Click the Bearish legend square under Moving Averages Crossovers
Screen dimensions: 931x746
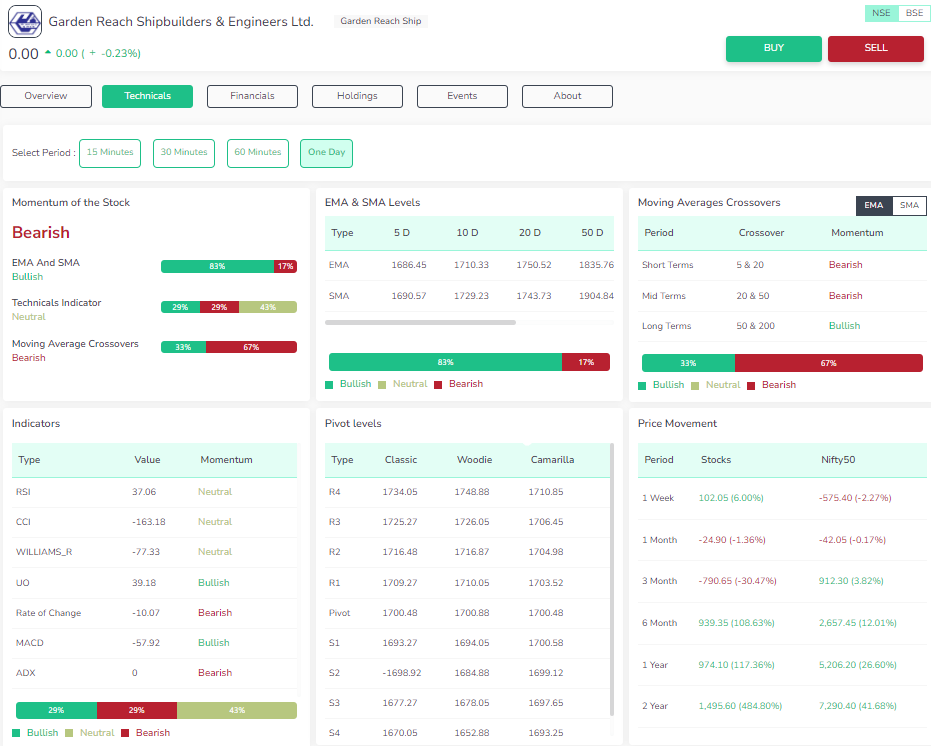[752, 385]
